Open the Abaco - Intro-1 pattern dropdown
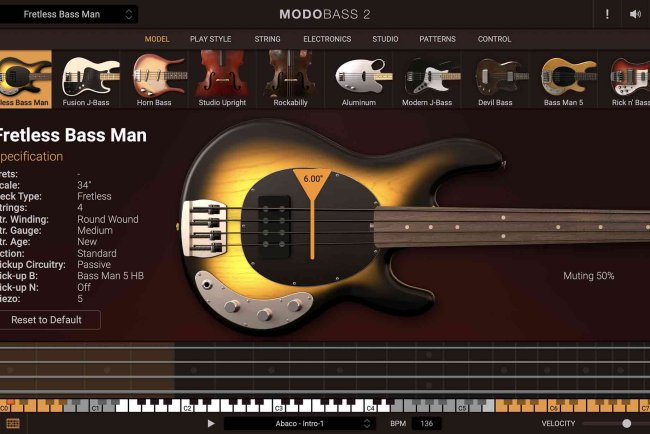 pos(300,423)
